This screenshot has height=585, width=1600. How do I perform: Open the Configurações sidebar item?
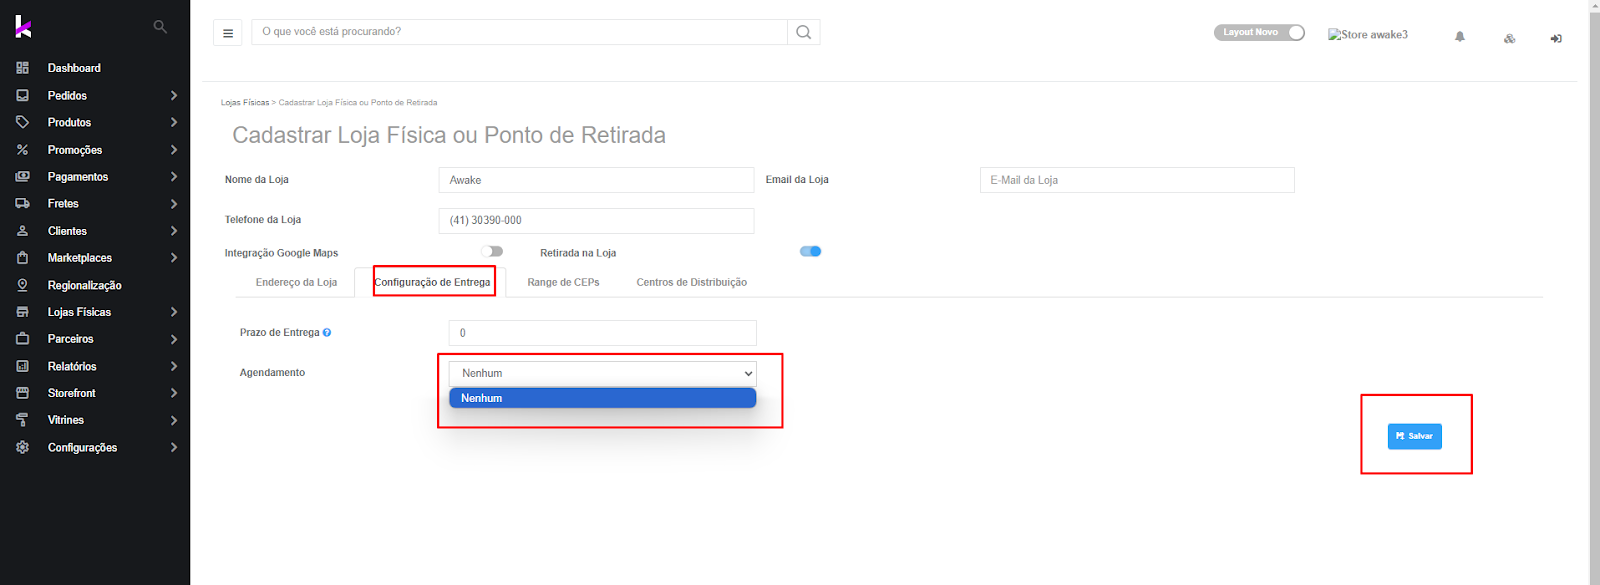pos(82,448)
